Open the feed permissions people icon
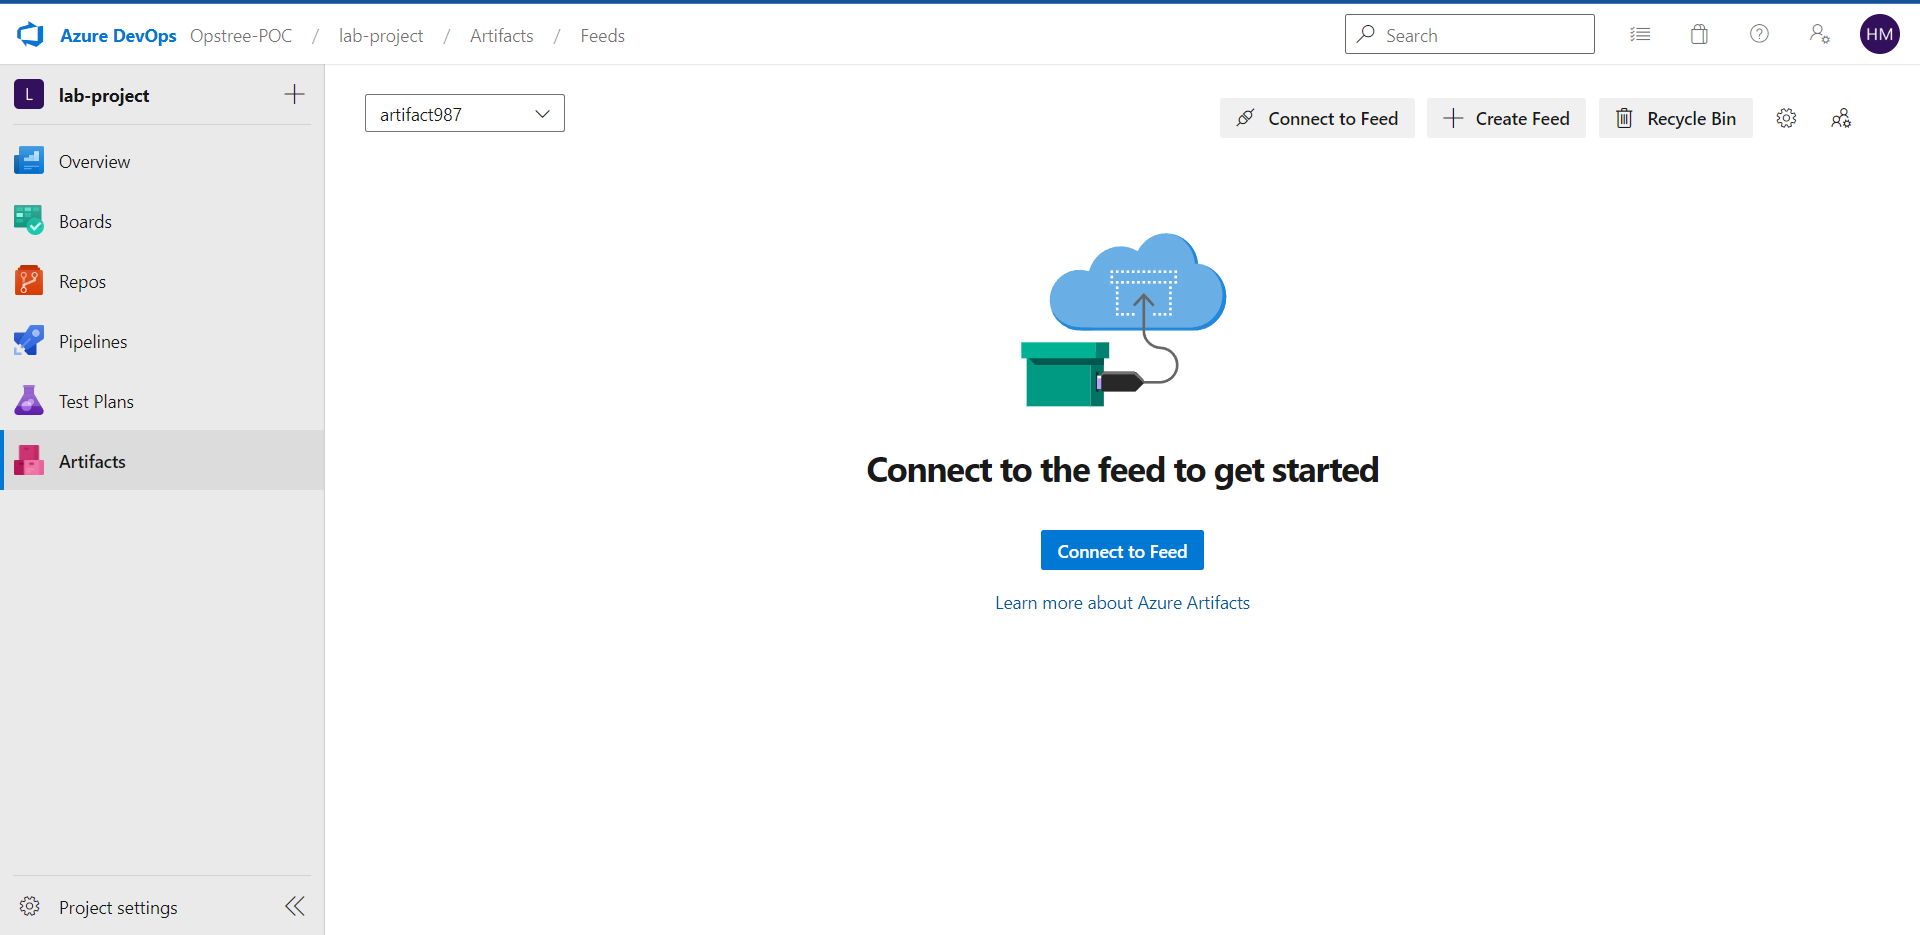 point(1841,118)
